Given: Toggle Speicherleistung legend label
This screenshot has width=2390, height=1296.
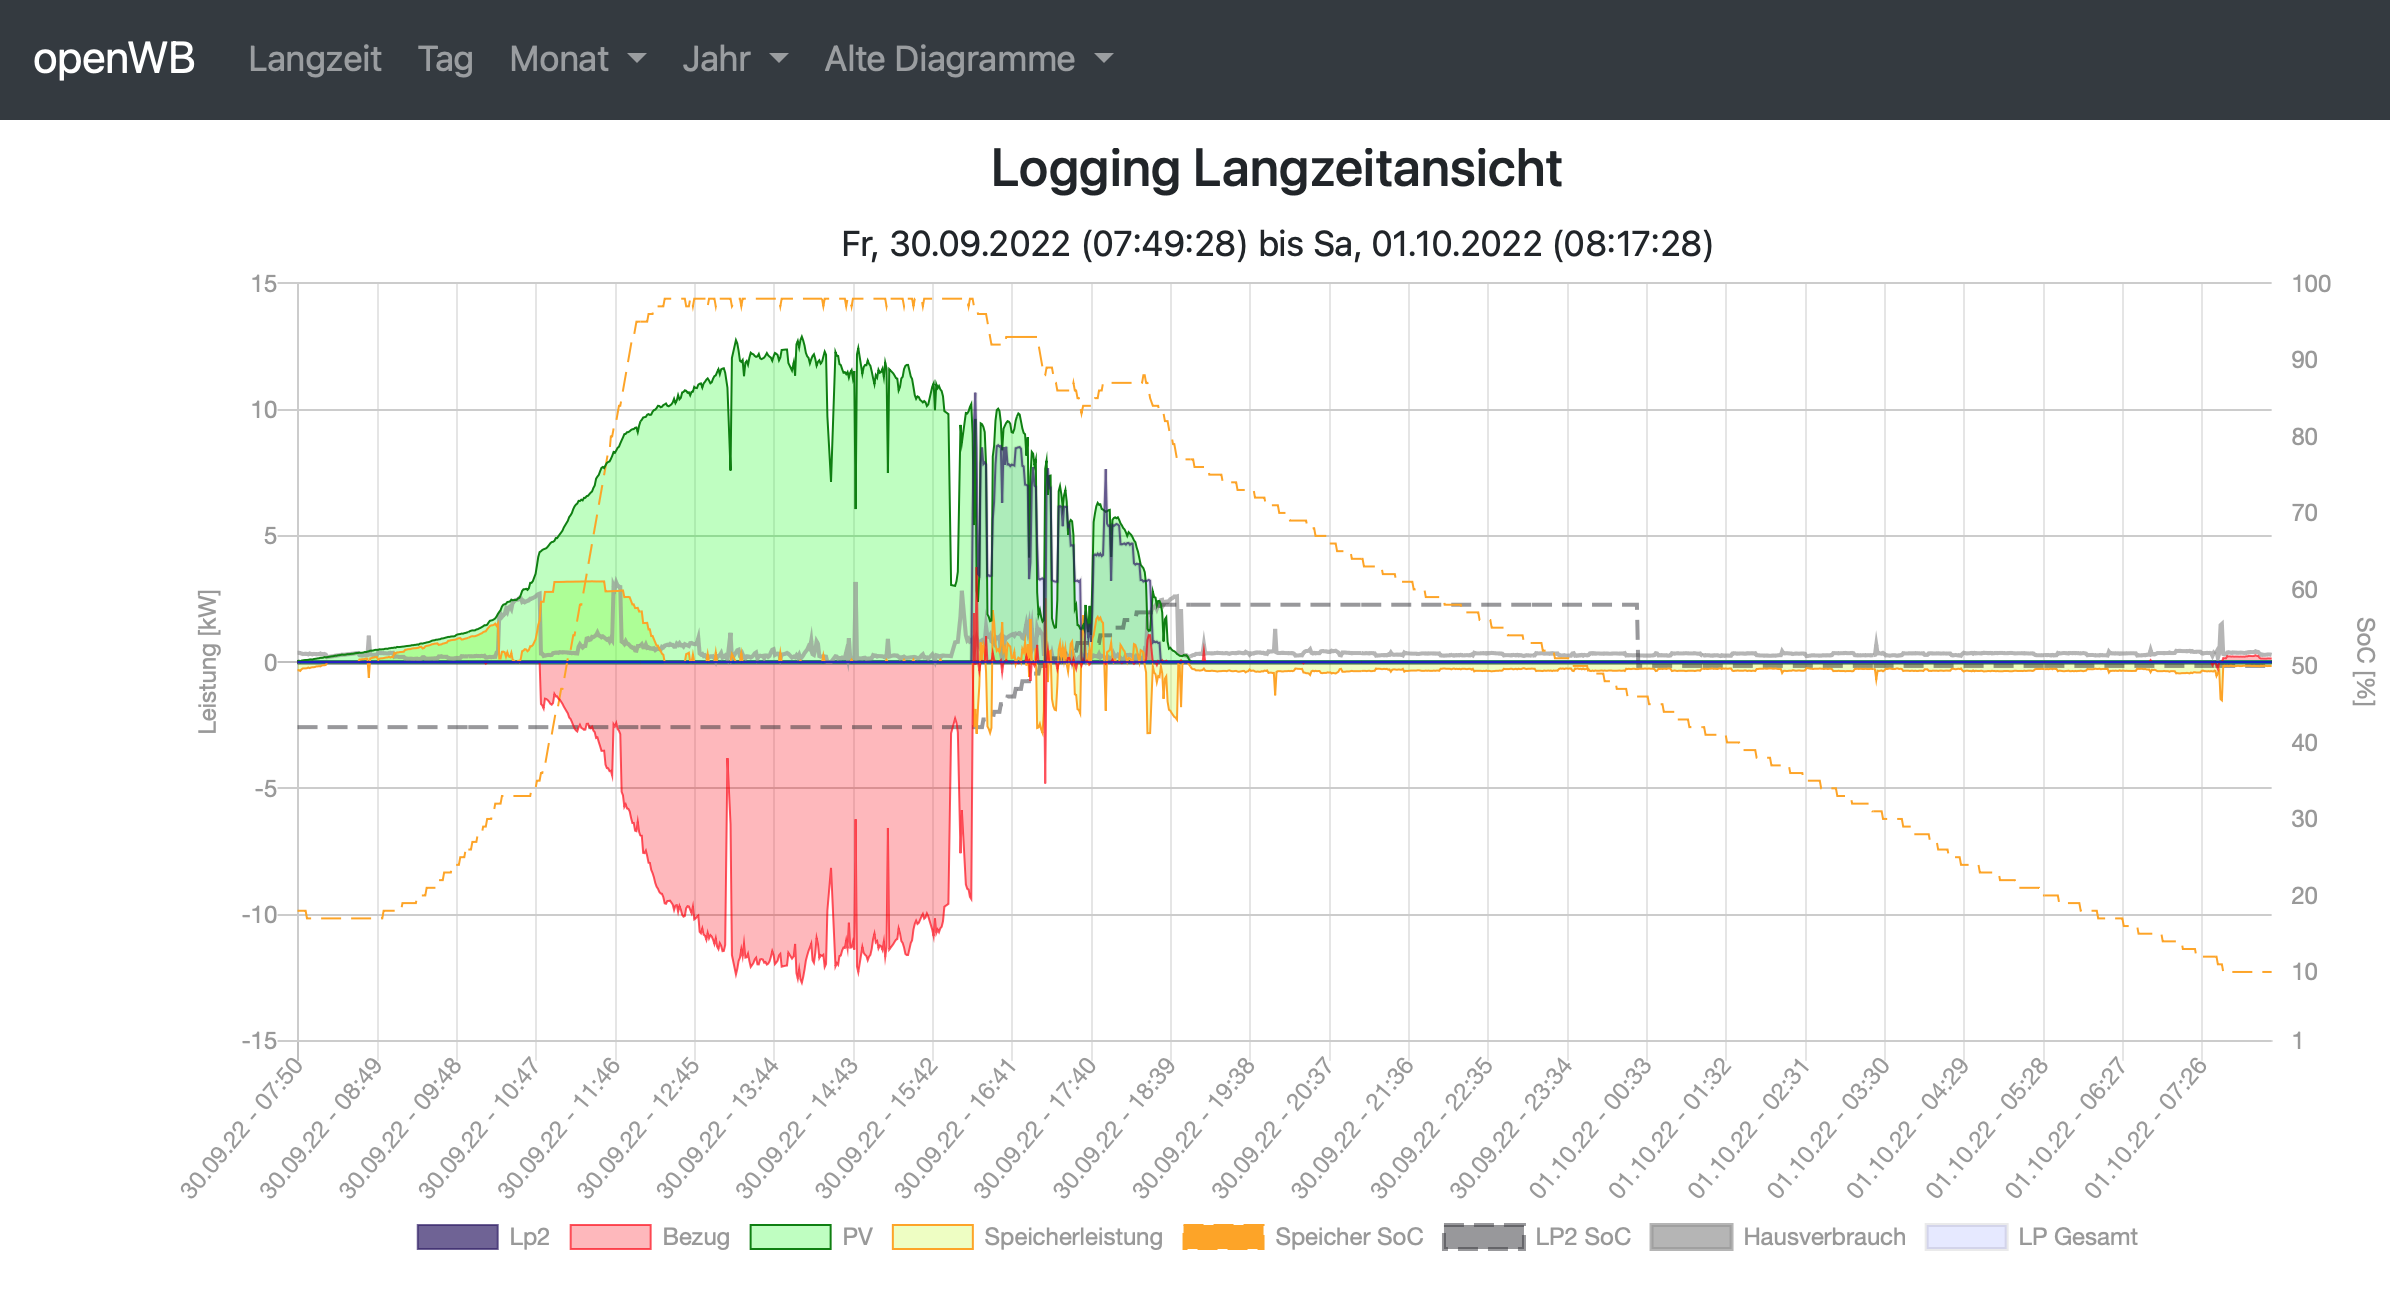Looking at the screenshot, I should point(1073,1237).
